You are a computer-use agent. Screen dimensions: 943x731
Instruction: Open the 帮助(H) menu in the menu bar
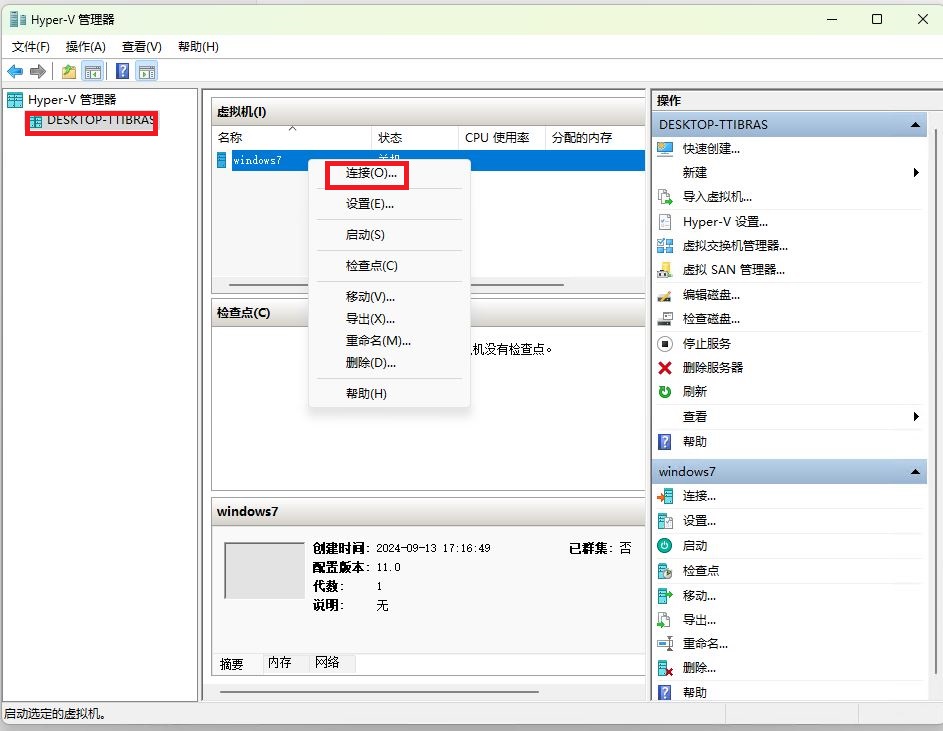(198, 46)
